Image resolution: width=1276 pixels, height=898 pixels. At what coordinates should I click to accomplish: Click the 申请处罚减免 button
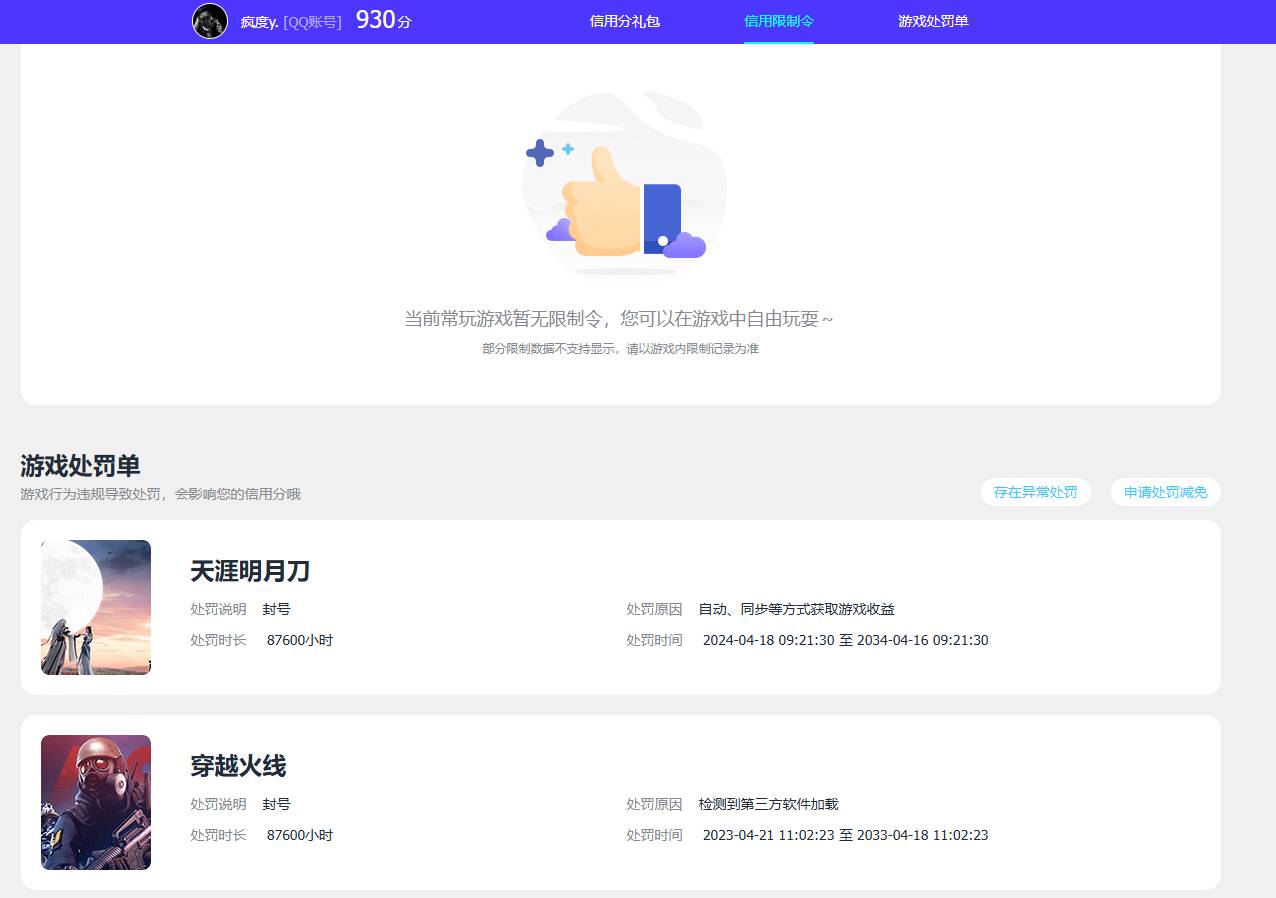pyautogui.click(x=1165, y=492)
